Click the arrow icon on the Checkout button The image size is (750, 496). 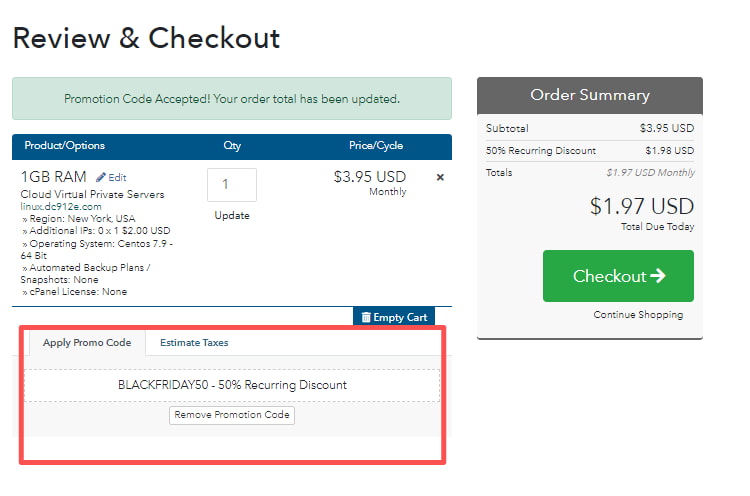(x=657, y=276)
